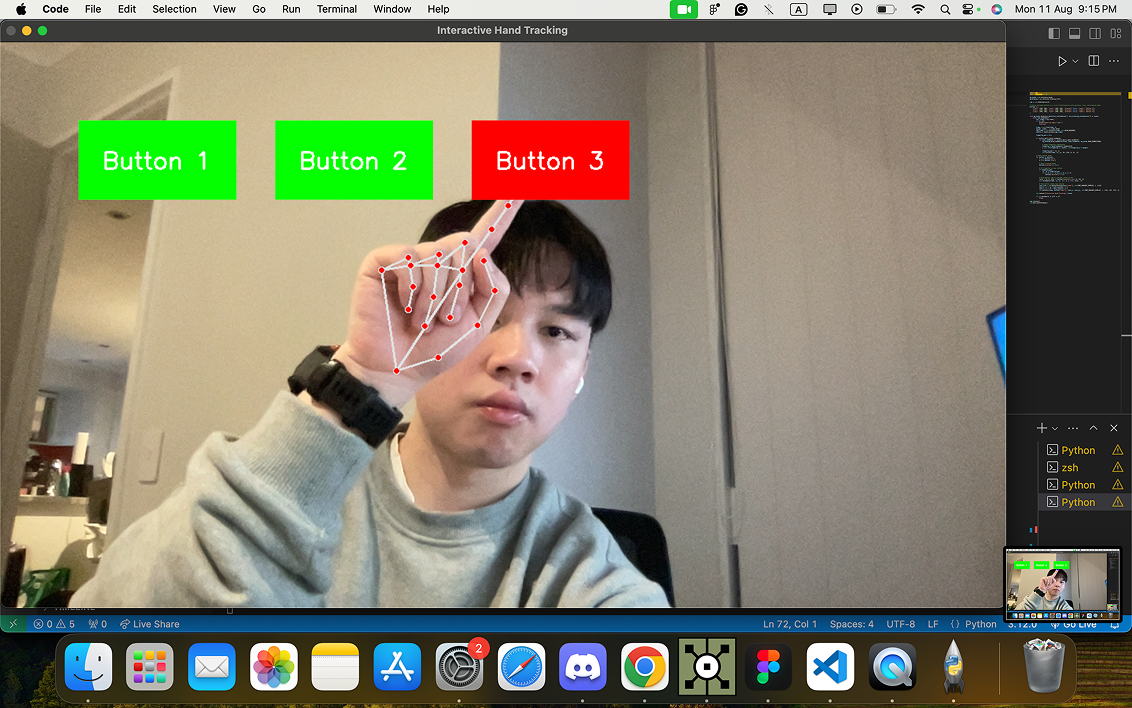Open Figma from the Dock
The image size is (1132, 708).
click(x=768, y=667)
